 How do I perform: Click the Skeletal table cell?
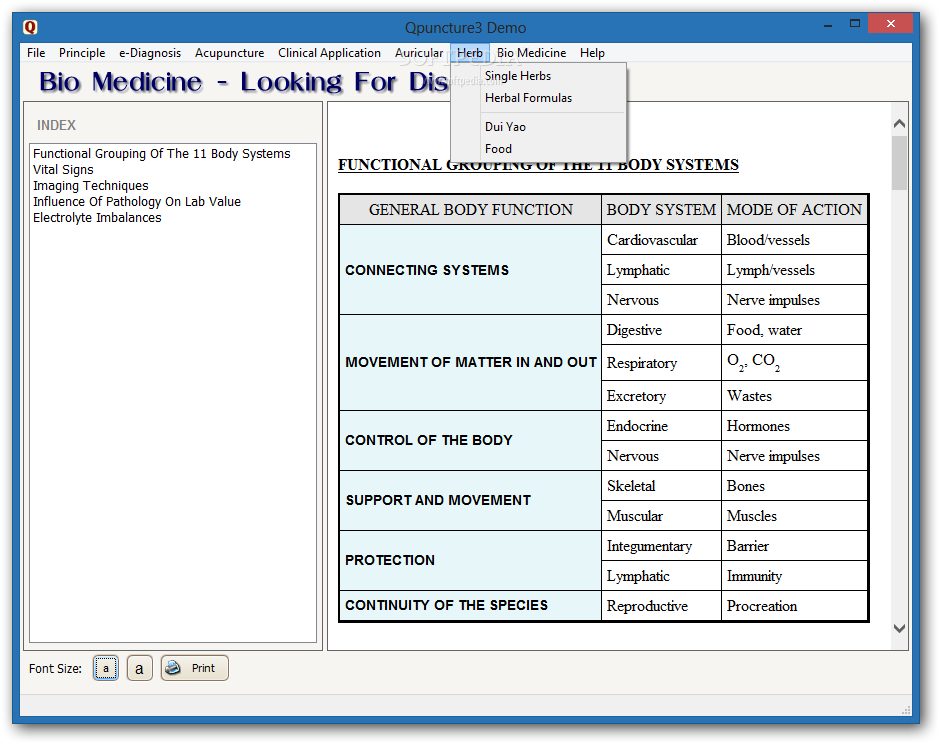[x=661, y=486]
